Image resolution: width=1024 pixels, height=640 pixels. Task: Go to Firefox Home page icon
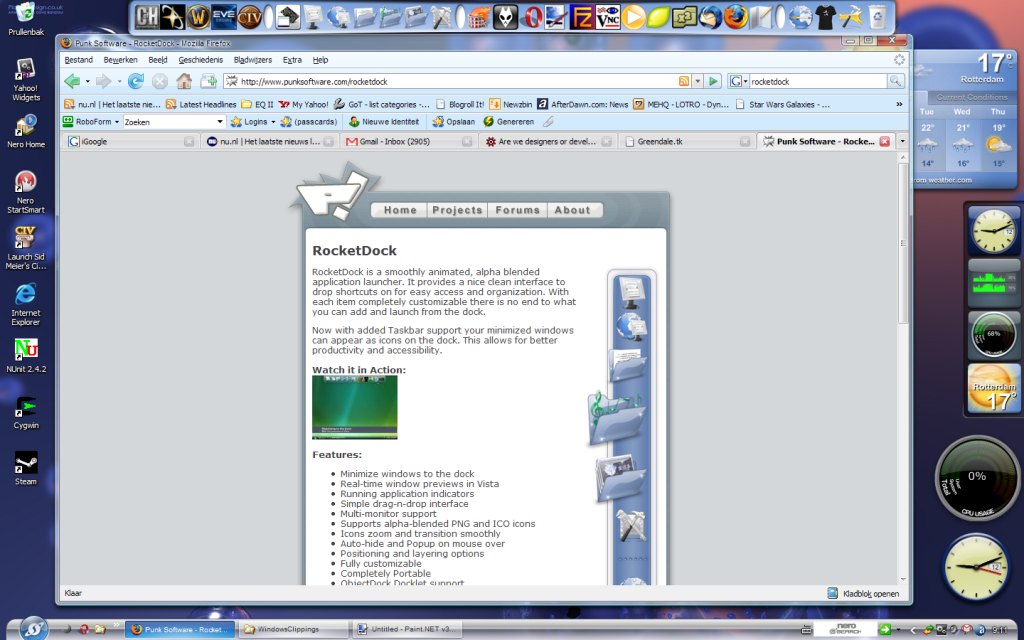[184, 82]
